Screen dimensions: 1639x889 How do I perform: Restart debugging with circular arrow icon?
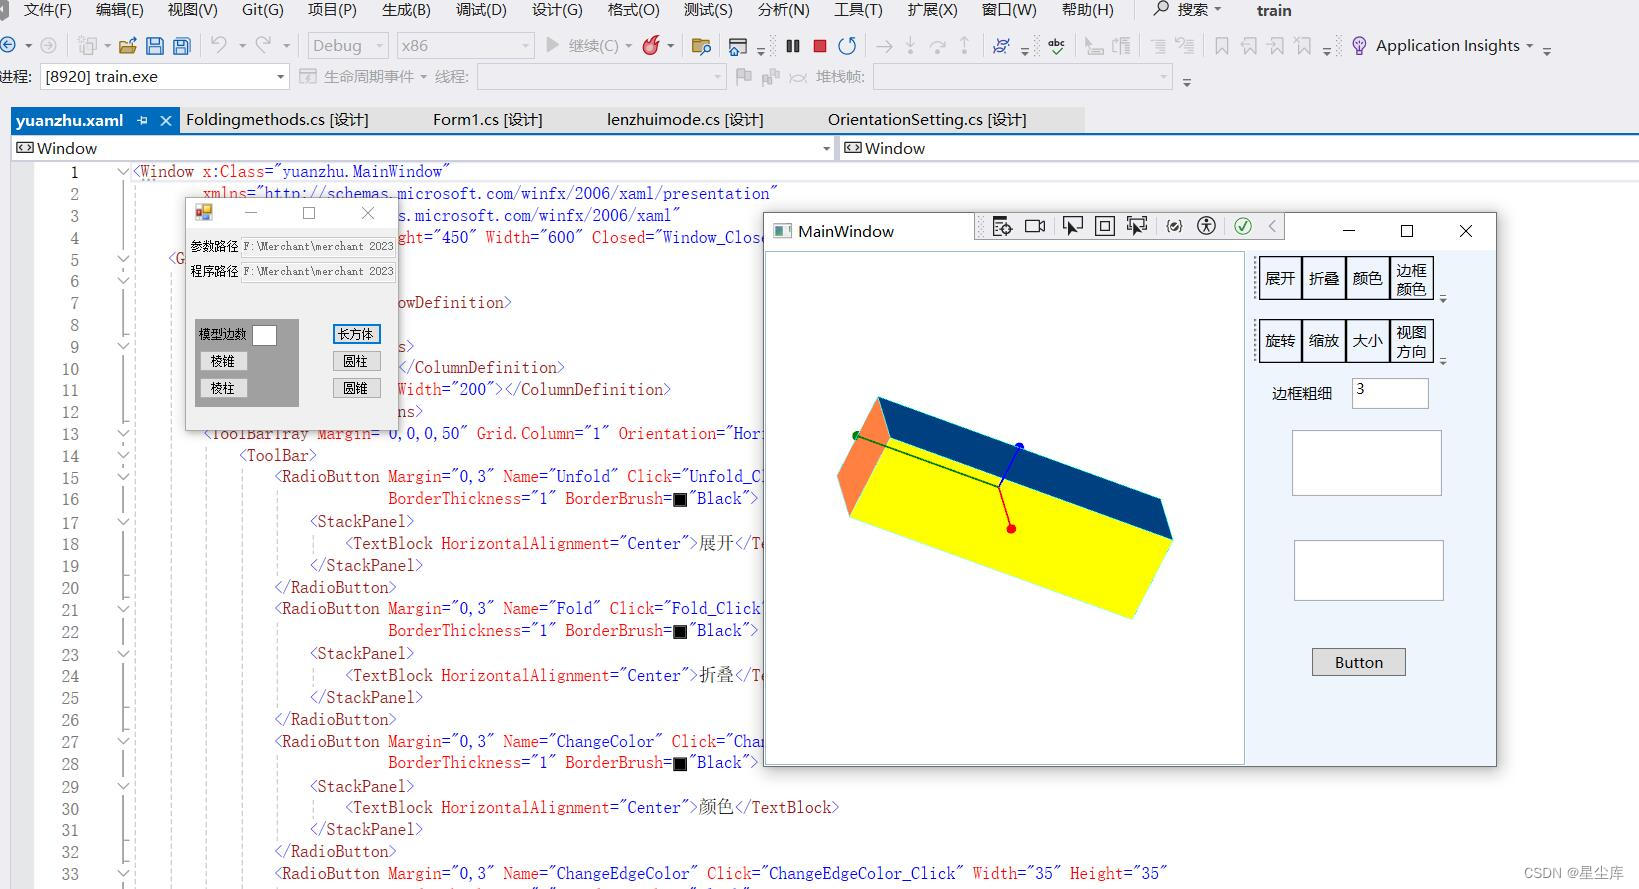point(847,46)
